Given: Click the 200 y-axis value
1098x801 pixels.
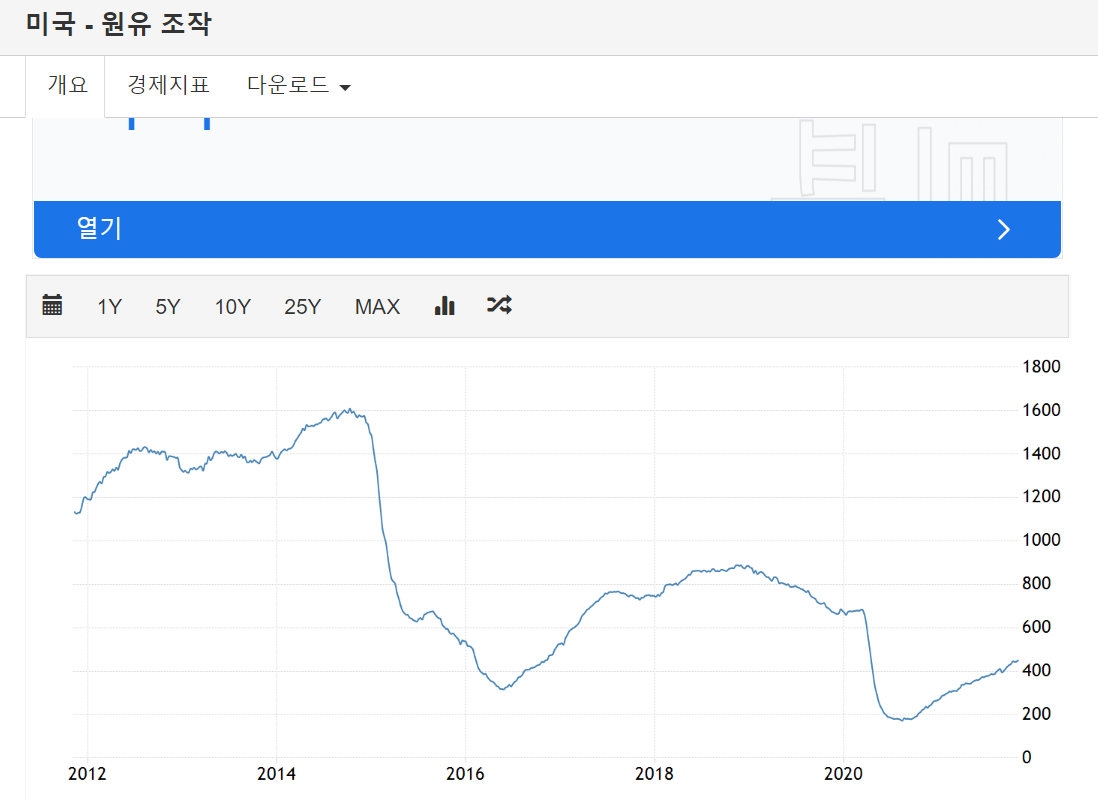Looking at the screenshot, I should click(1036, 713).
